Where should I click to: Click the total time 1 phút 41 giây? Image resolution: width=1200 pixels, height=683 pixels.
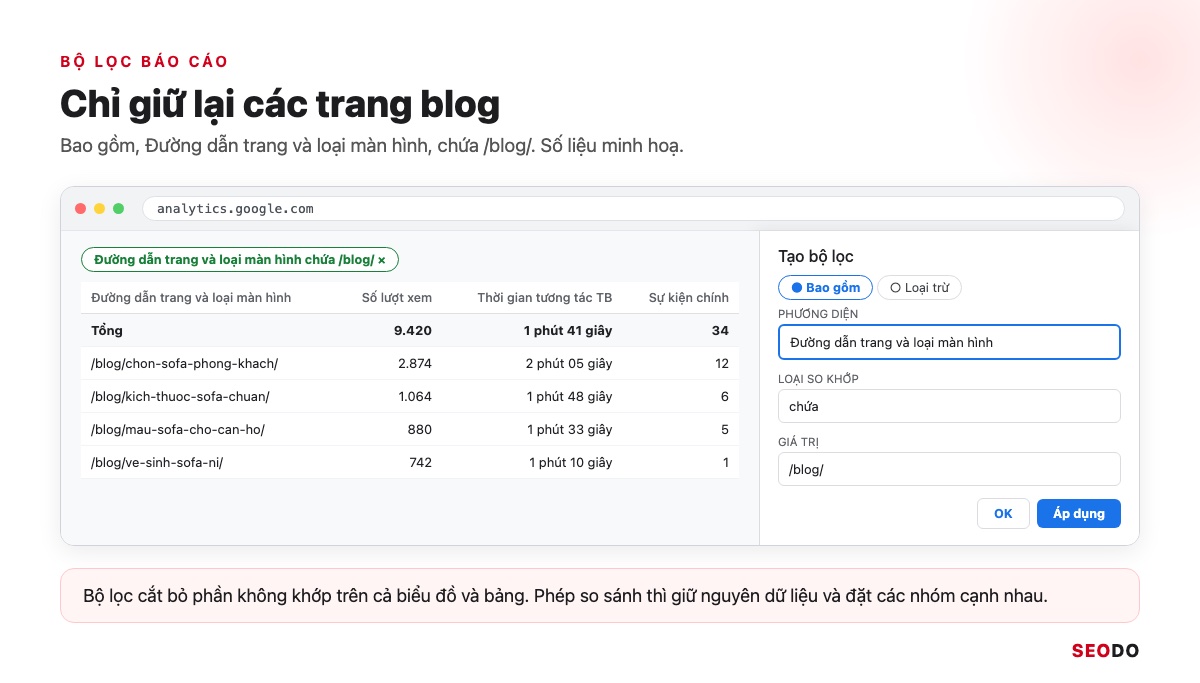pyautogui.click(x=568, y=330)
